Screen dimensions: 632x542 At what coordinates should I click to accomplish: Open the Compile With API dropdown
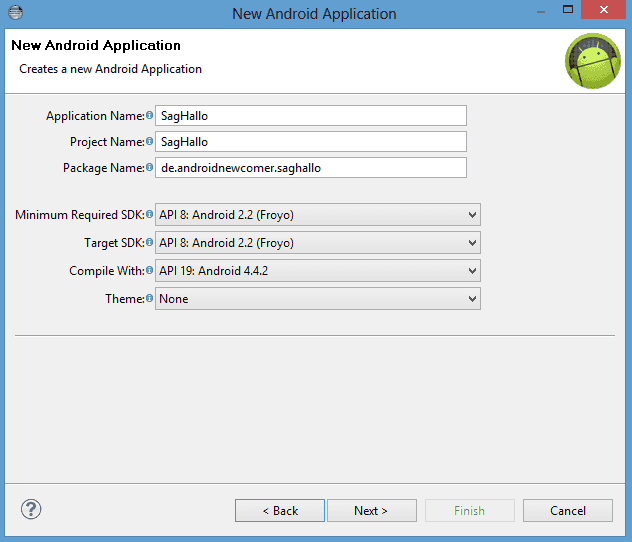(x=318, y=271)
